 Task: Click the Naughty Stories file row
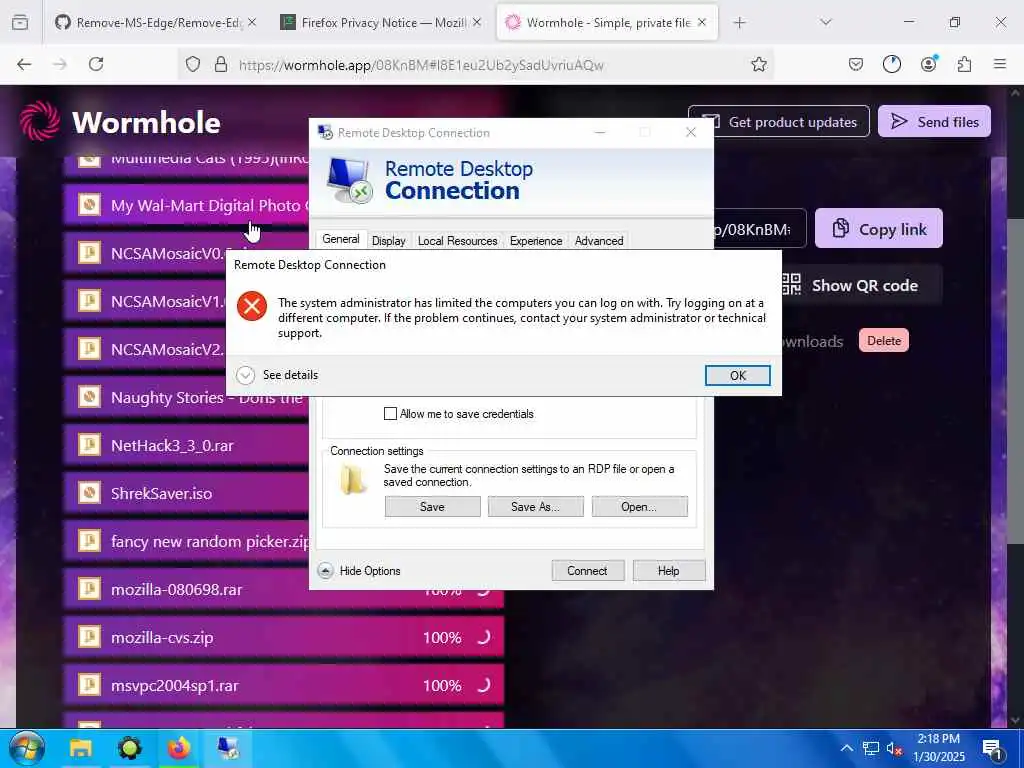(x=186, y=397)
